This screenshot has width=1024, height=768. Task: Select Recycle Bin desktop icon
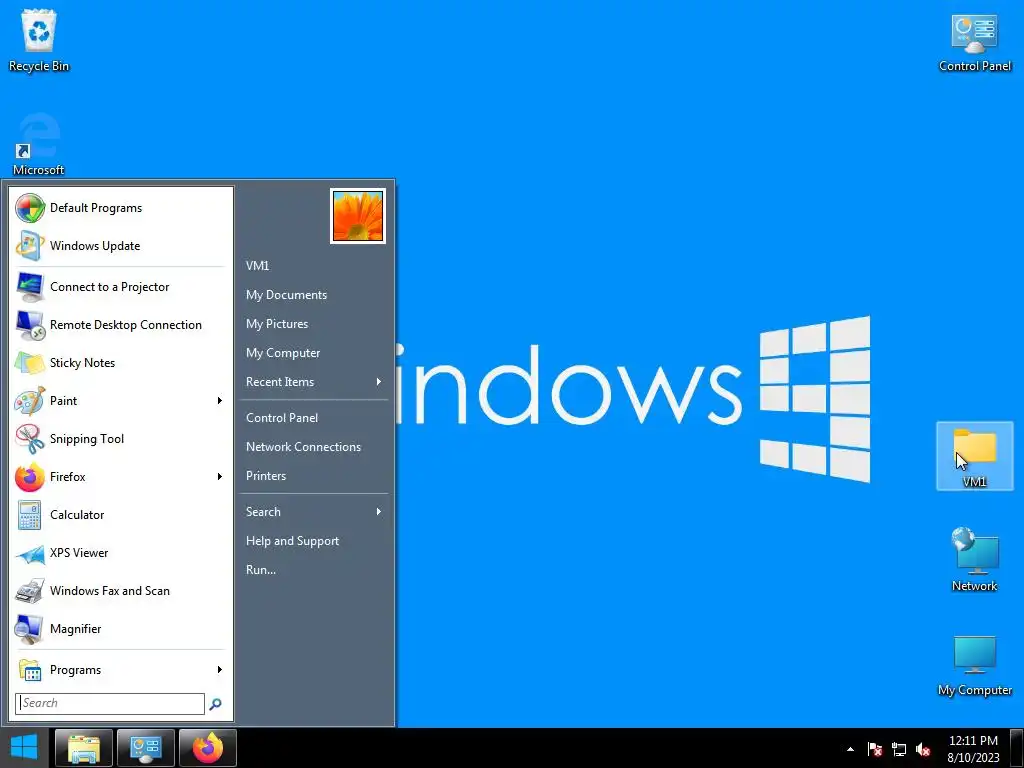39,40
